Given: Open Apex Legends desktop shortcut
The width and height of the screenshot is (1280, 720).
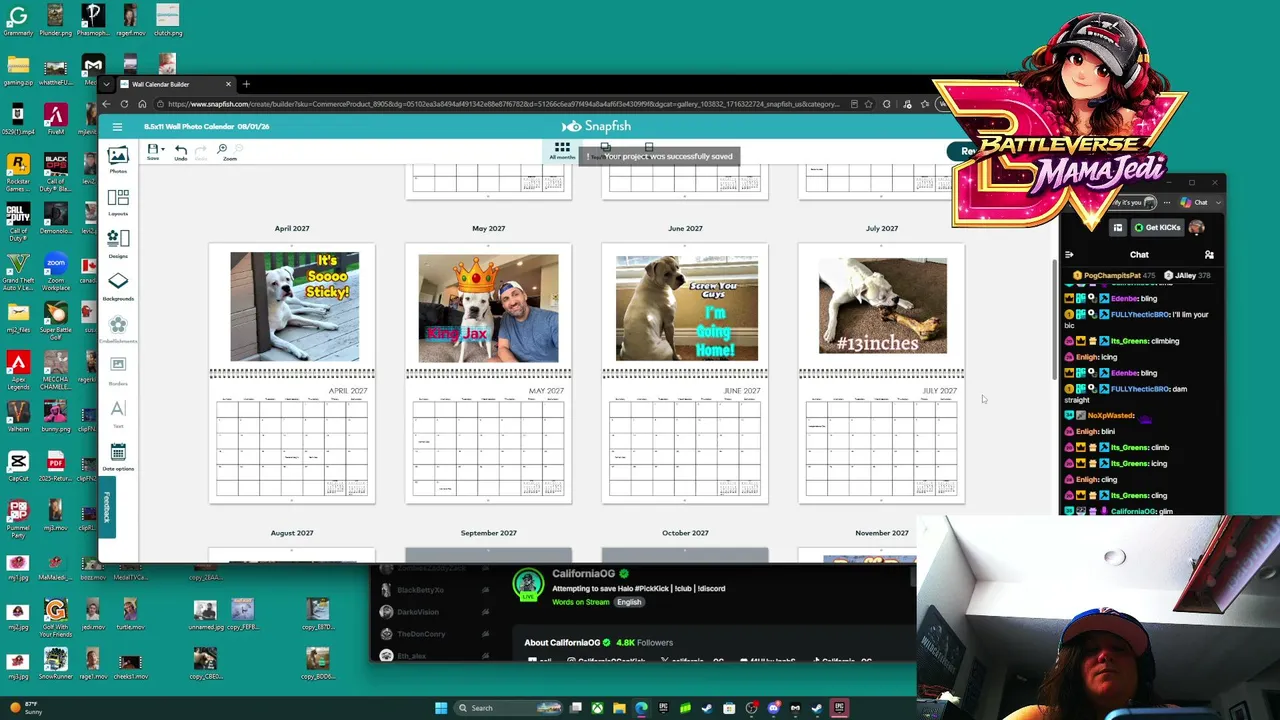Looking at the screenshot, I should tap(18, 370).
